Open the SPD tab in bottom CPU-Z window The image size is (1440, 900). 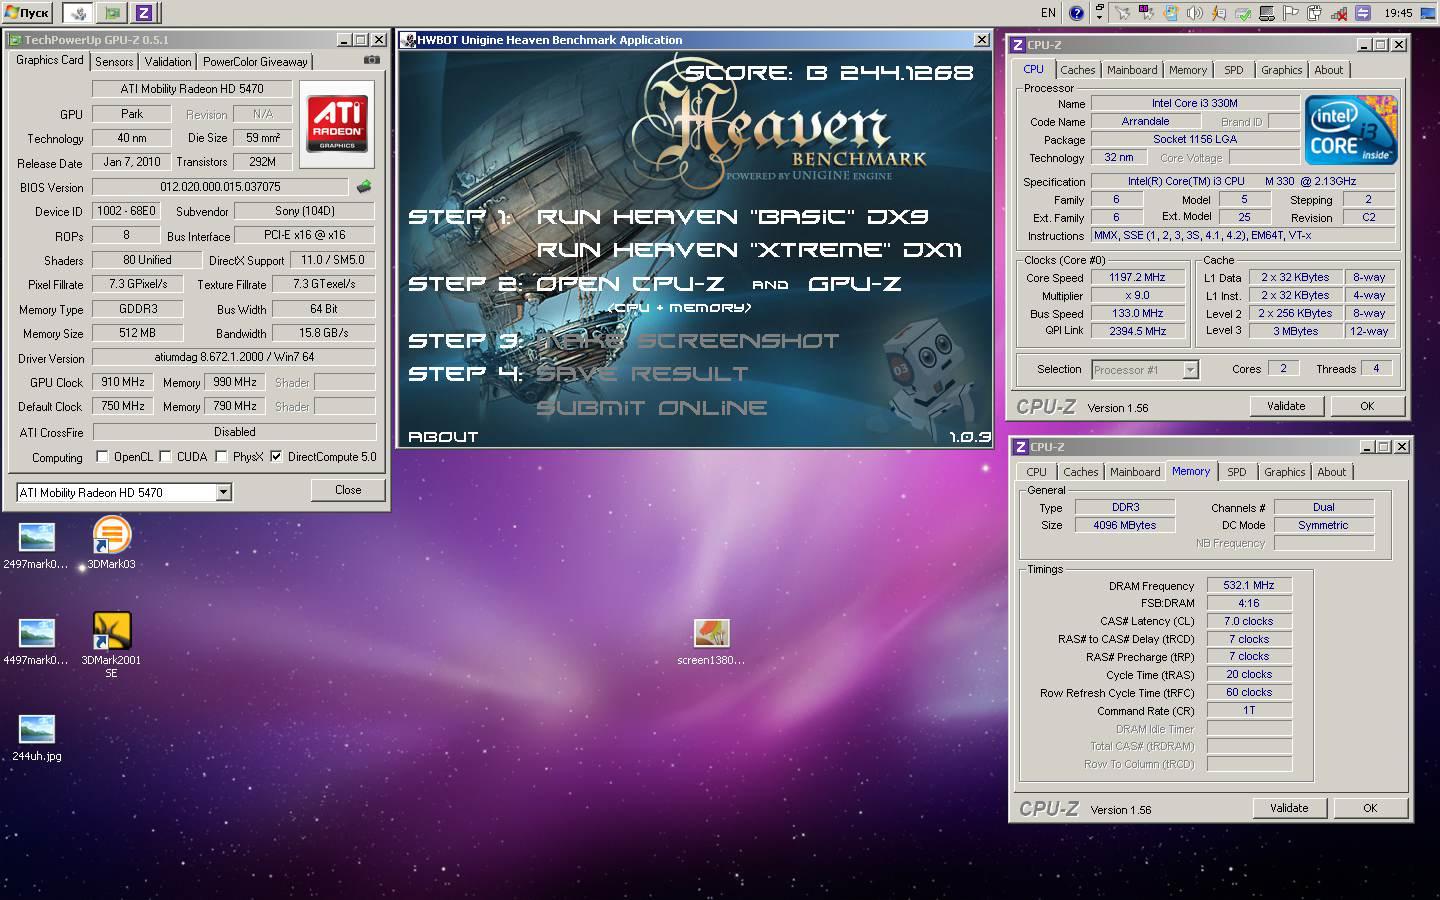tap(1237, 472)
